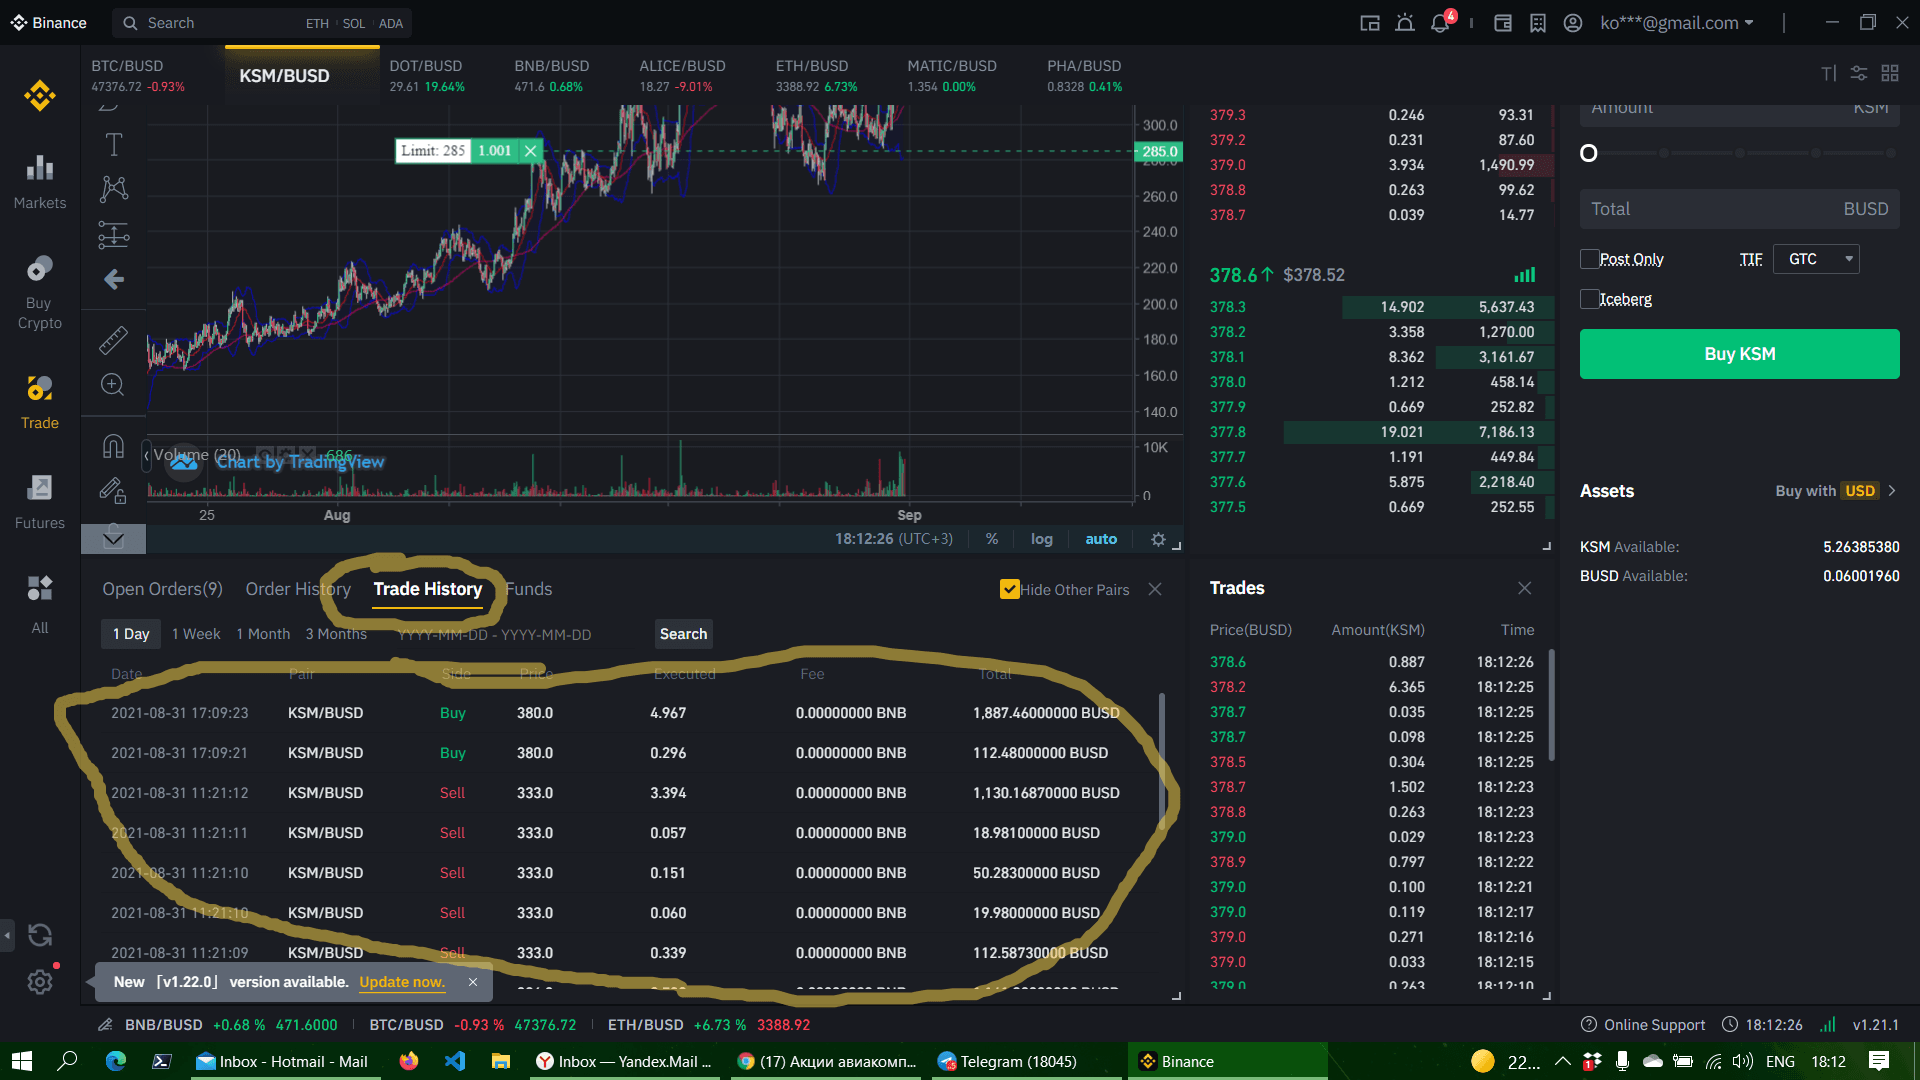Open the TIF GTC dropdown

click(1816, 259)
